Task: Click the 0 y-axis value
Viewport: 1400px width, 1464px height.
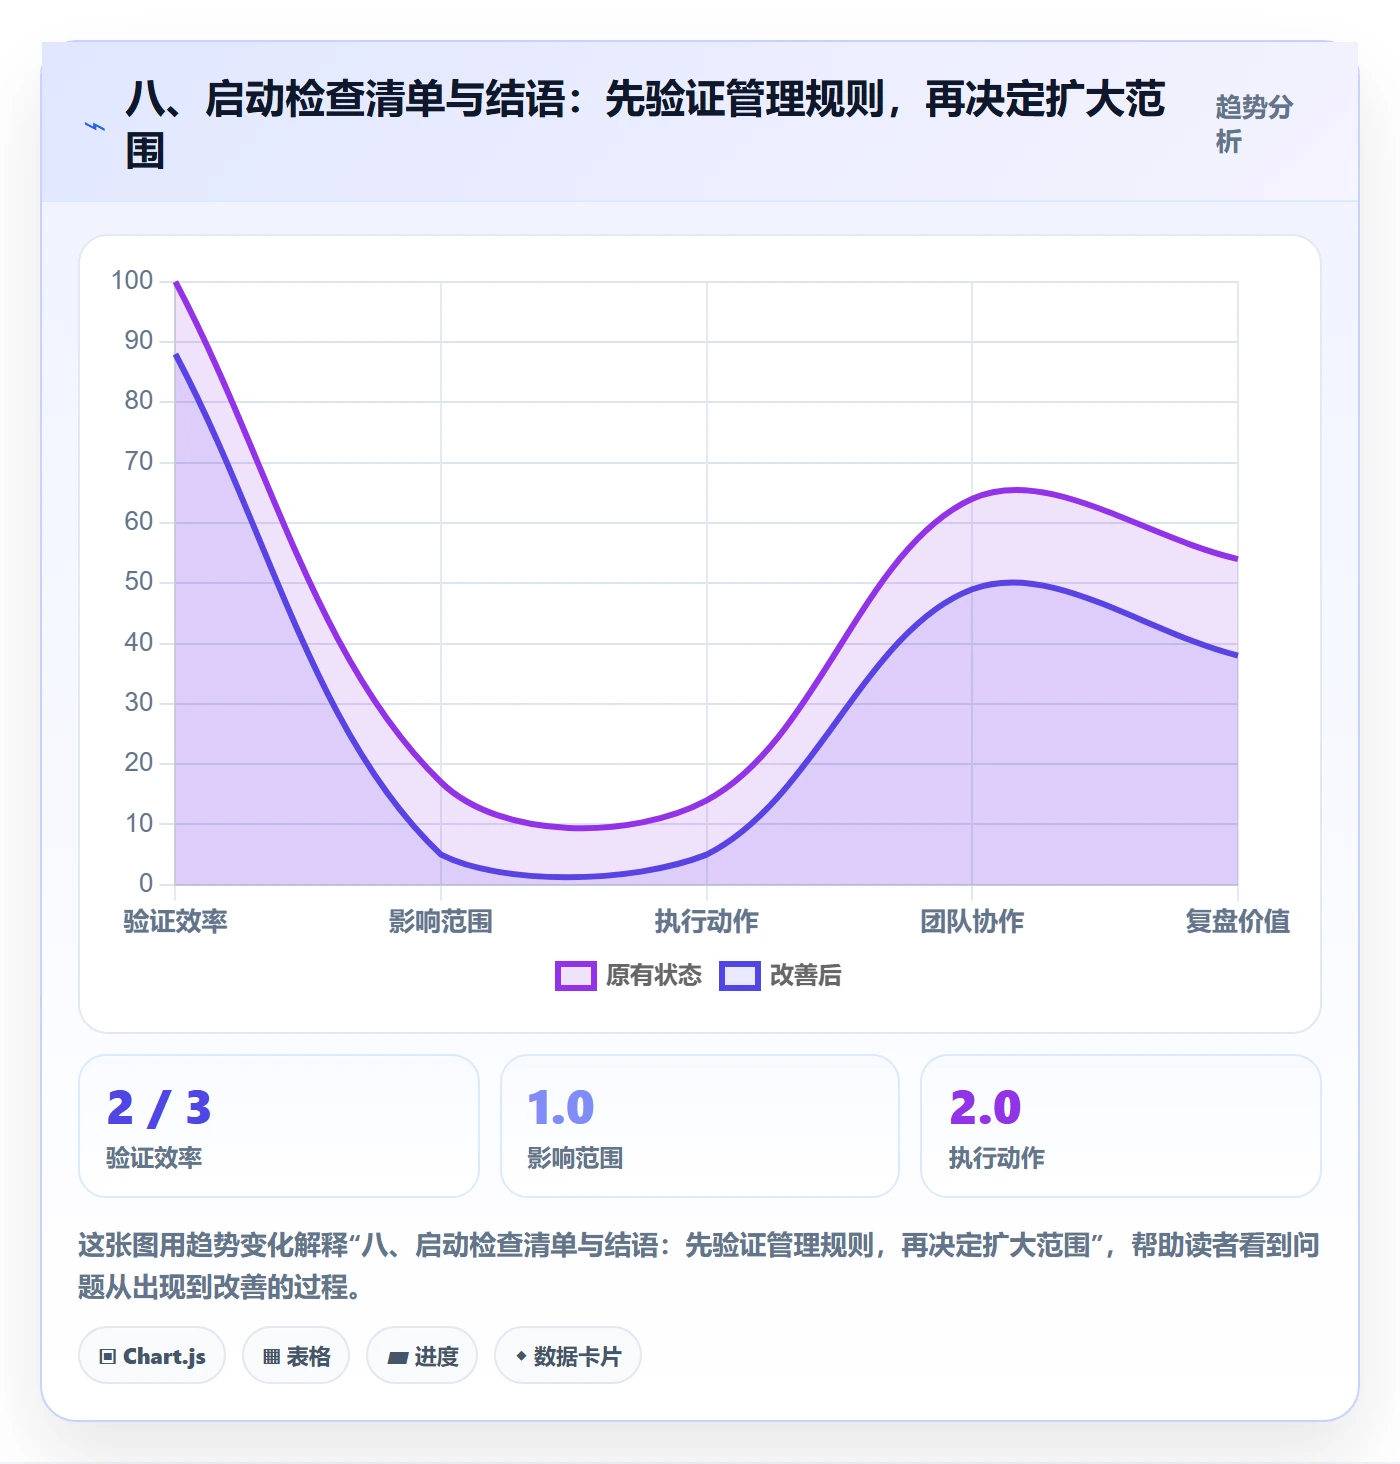Action: point(146,883)
